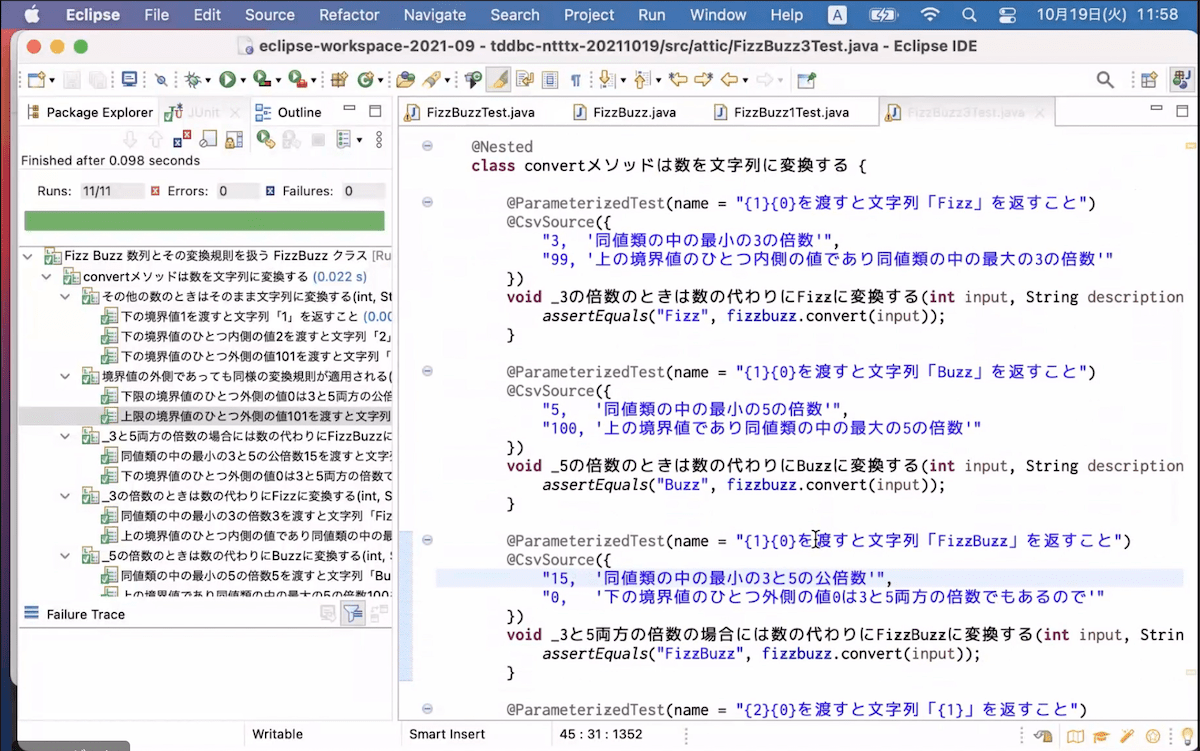Collapse the convertメソッドは数を文字列に変換する tree node
The image size is (1200, 751).
click(x=47, y=276)
